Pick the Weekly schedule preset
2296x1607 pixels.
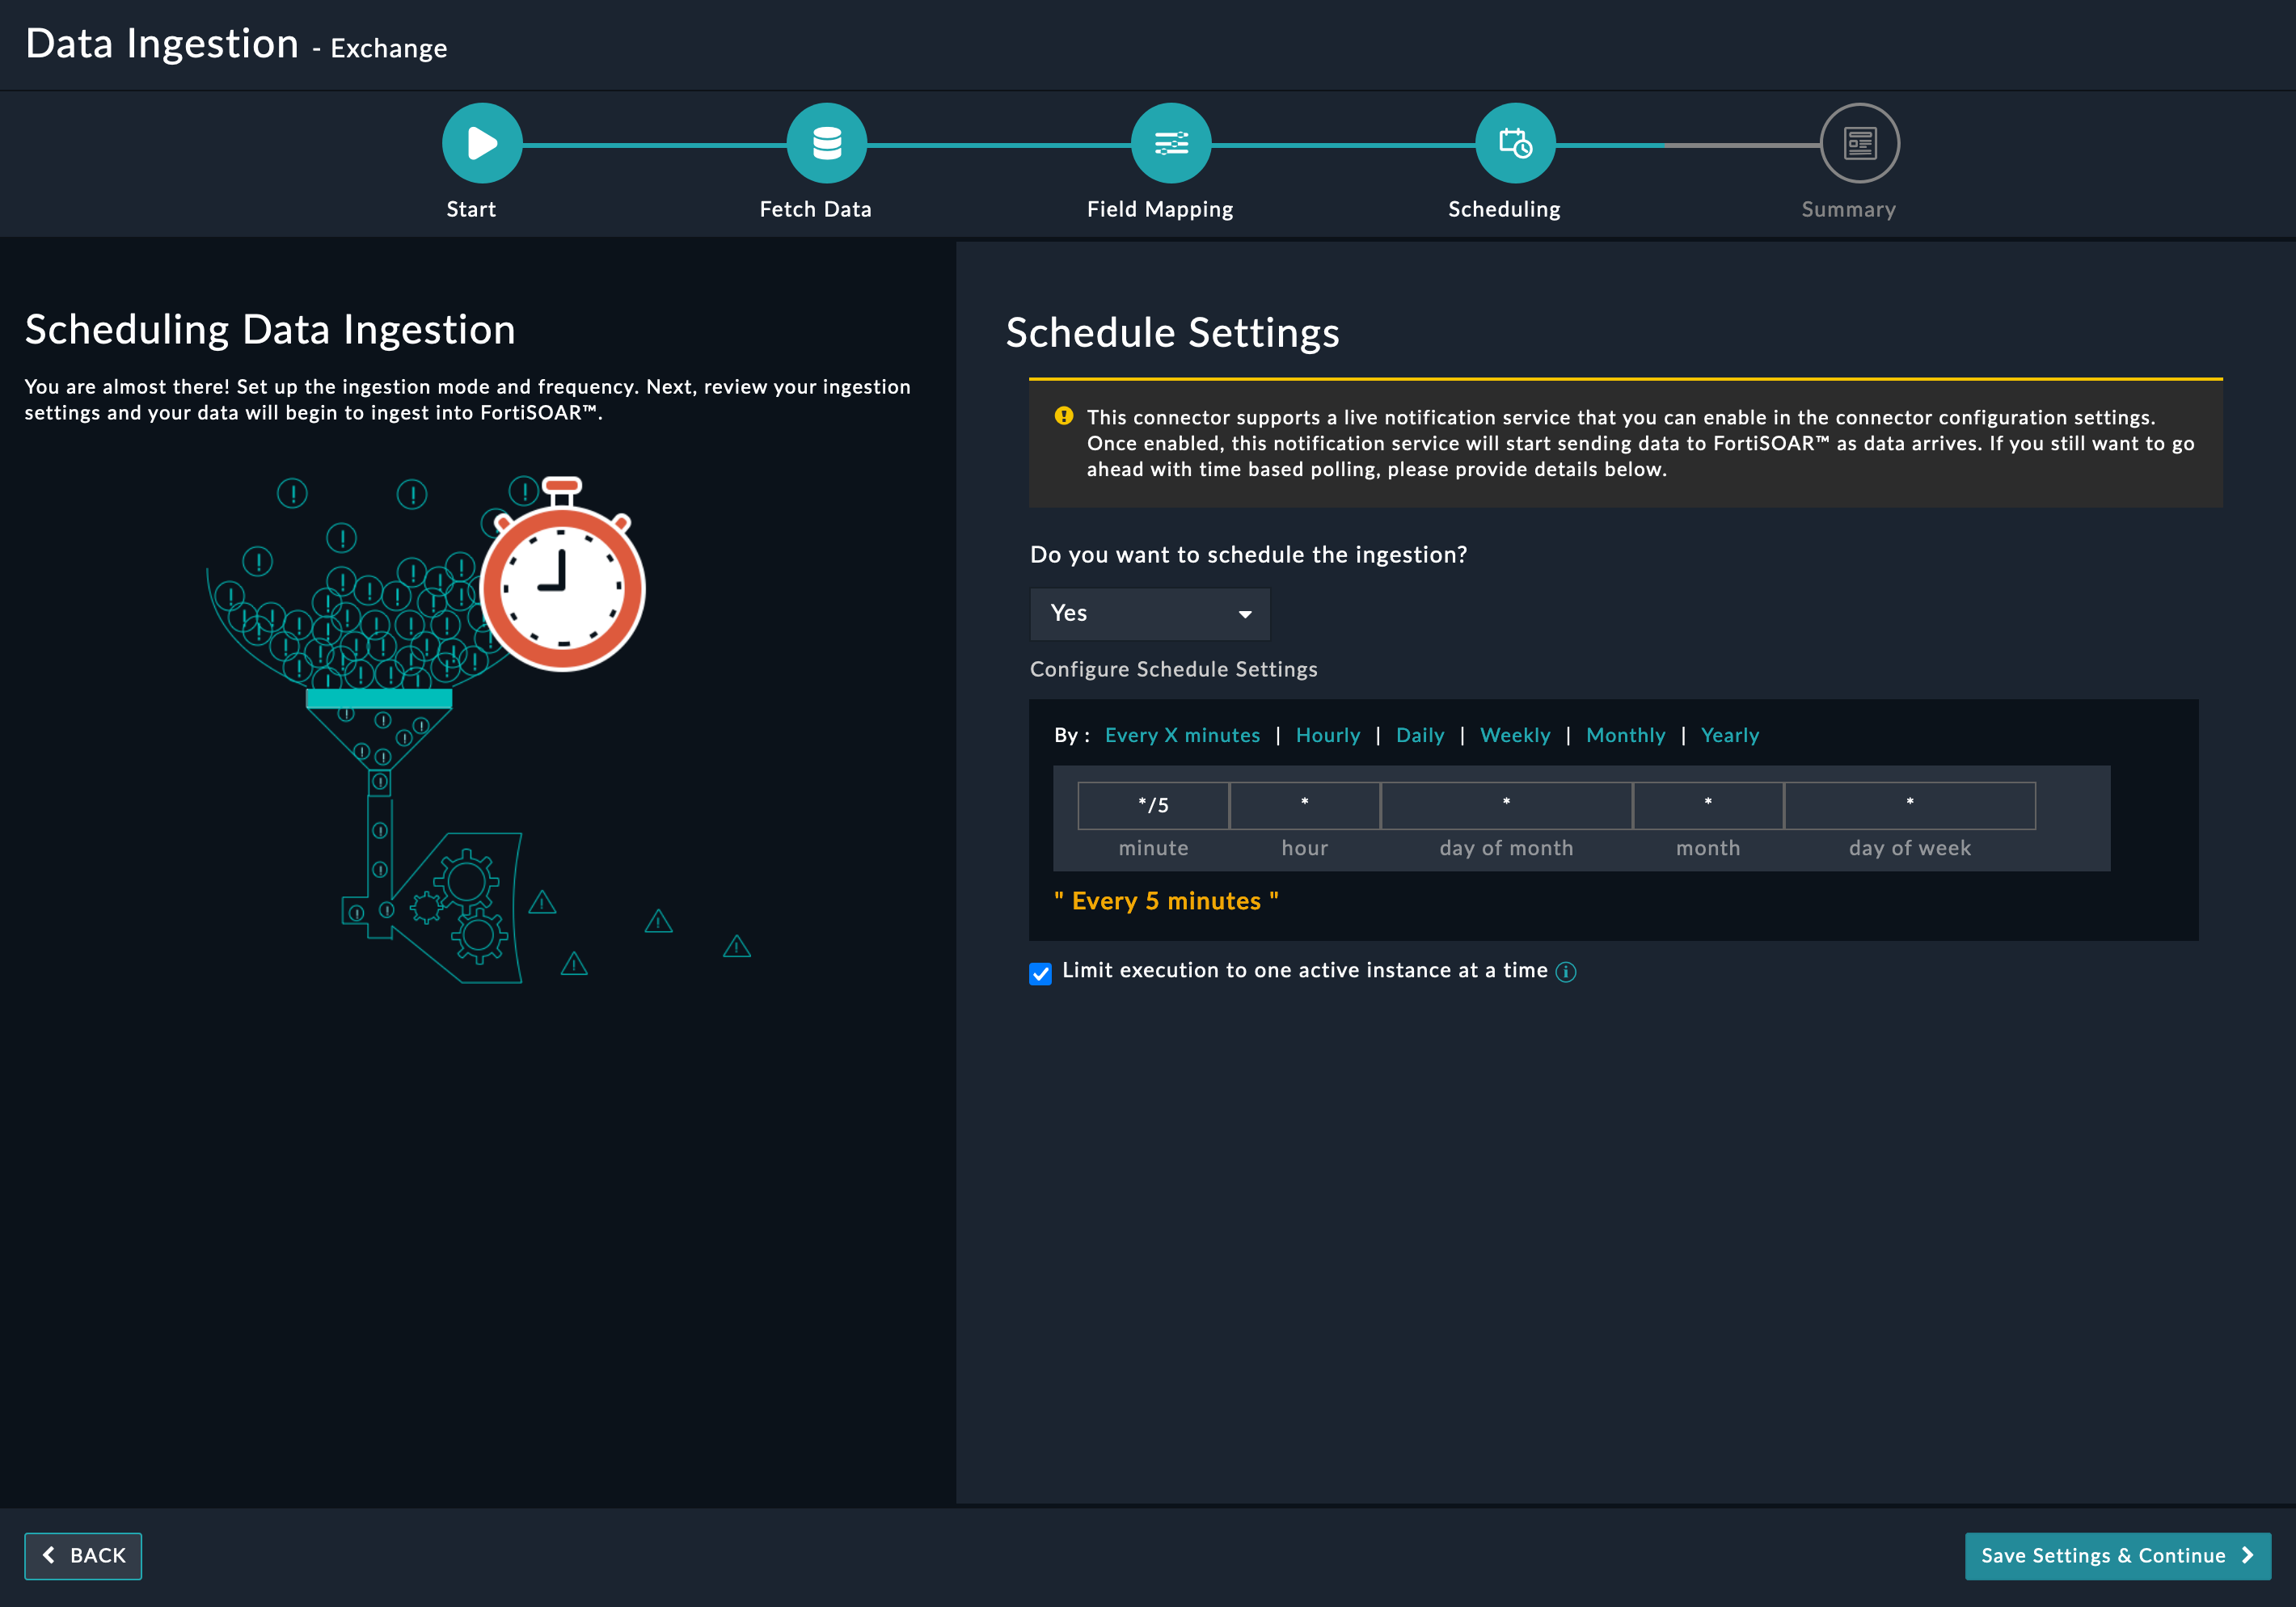click(1514, 735)
